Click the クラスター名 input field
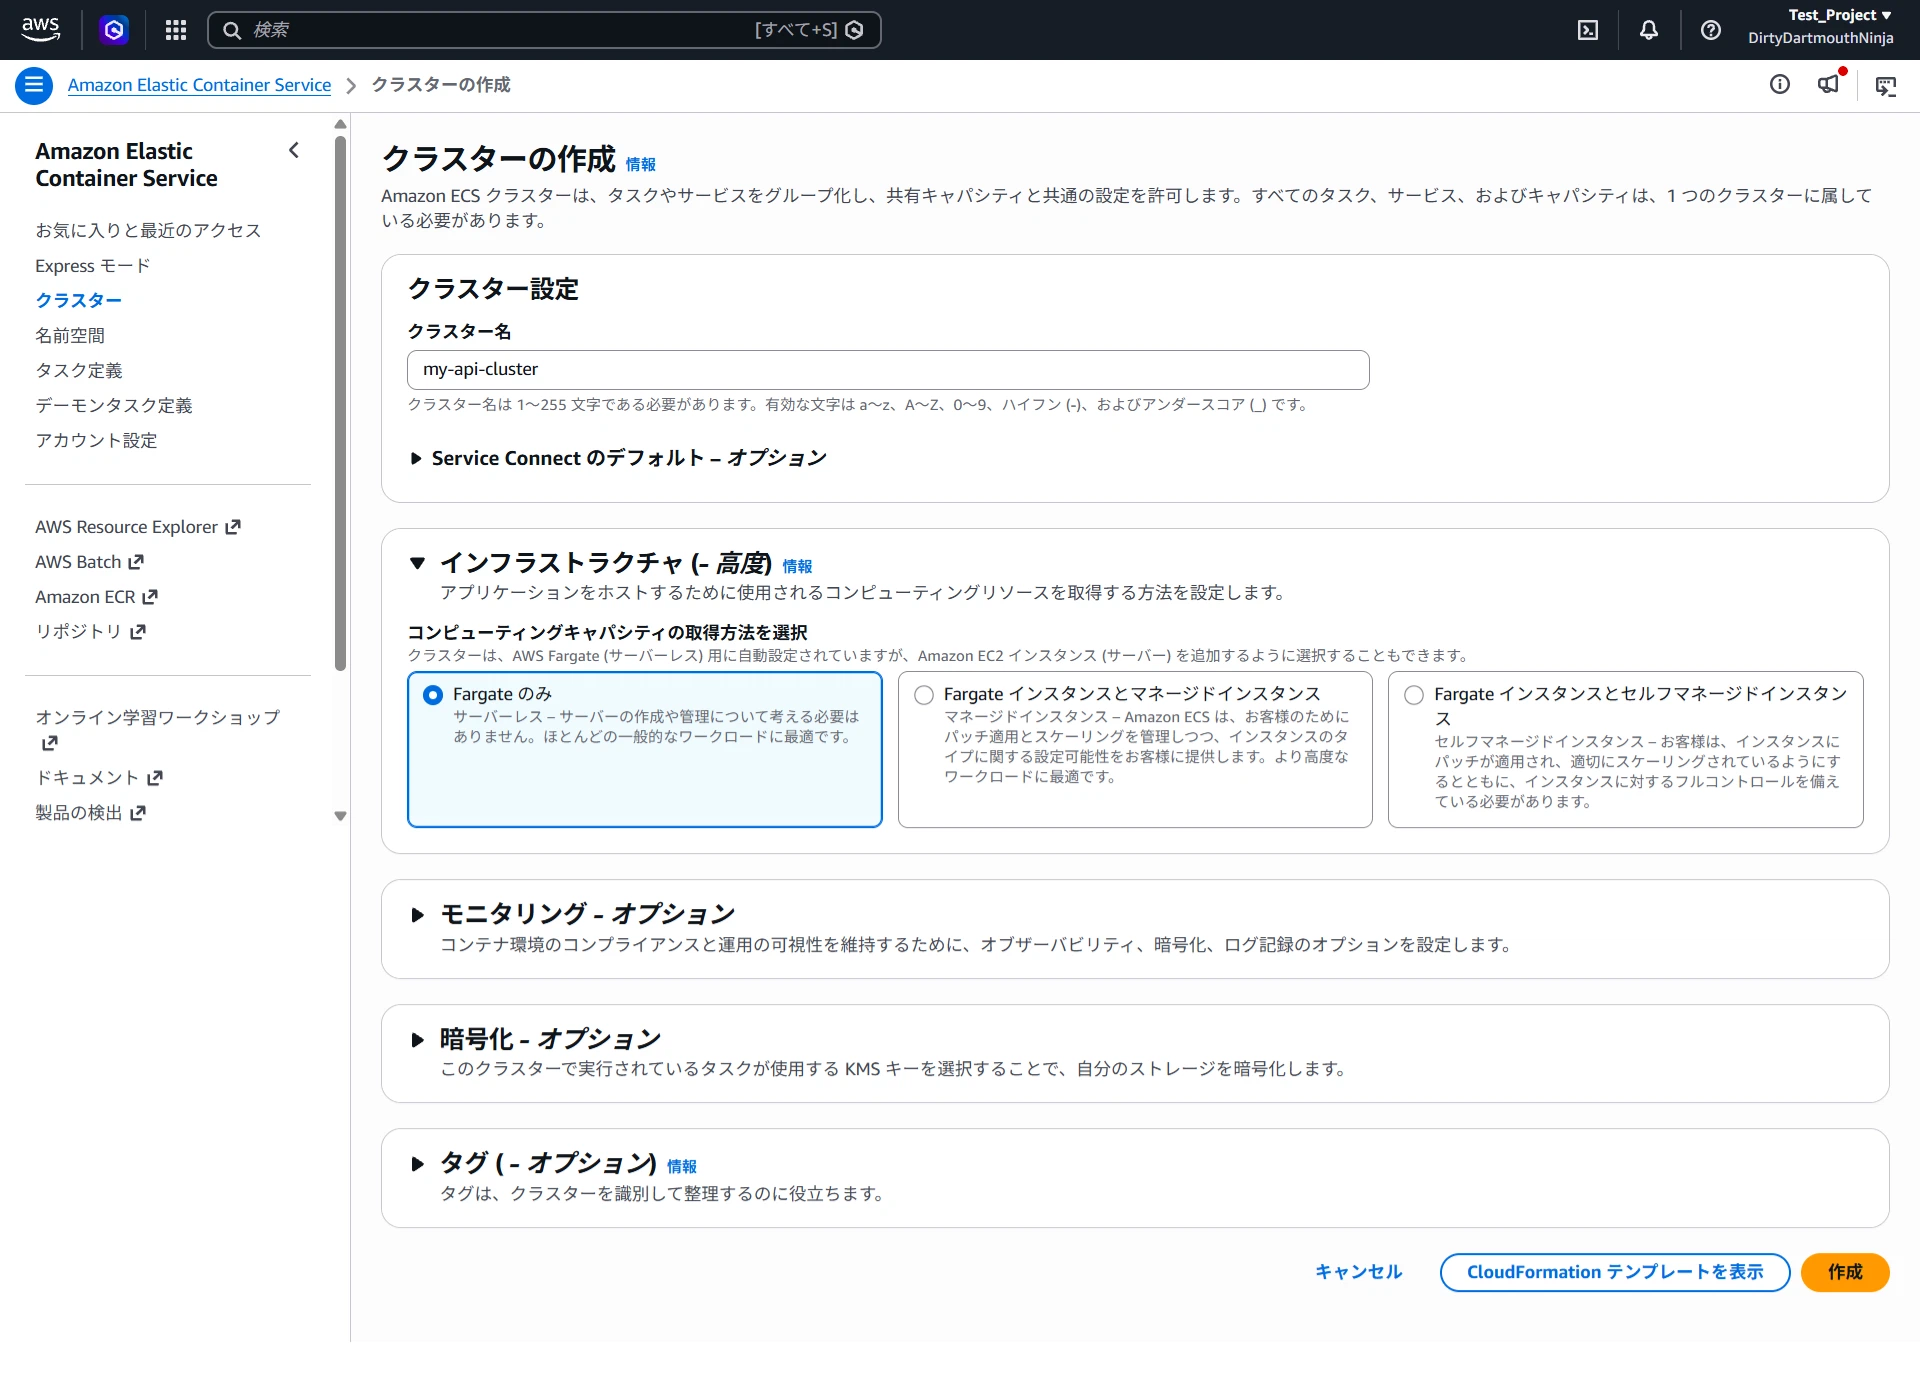The height and width of the screenshot is (1386, 1920). [888, 370]
